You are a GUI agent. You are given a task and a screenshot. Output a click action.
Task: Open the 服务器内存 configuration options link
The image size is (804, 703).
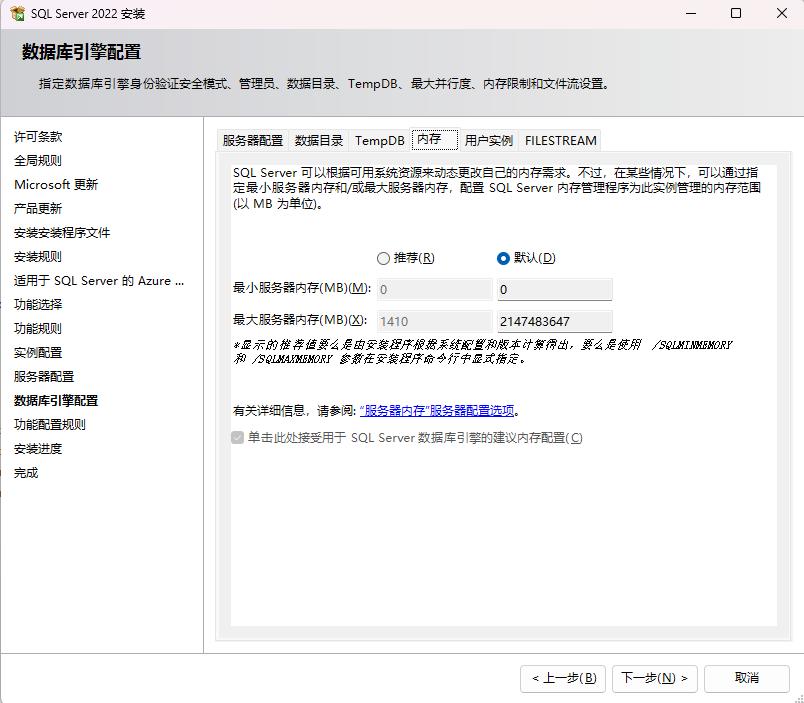[x=437, y=411]
